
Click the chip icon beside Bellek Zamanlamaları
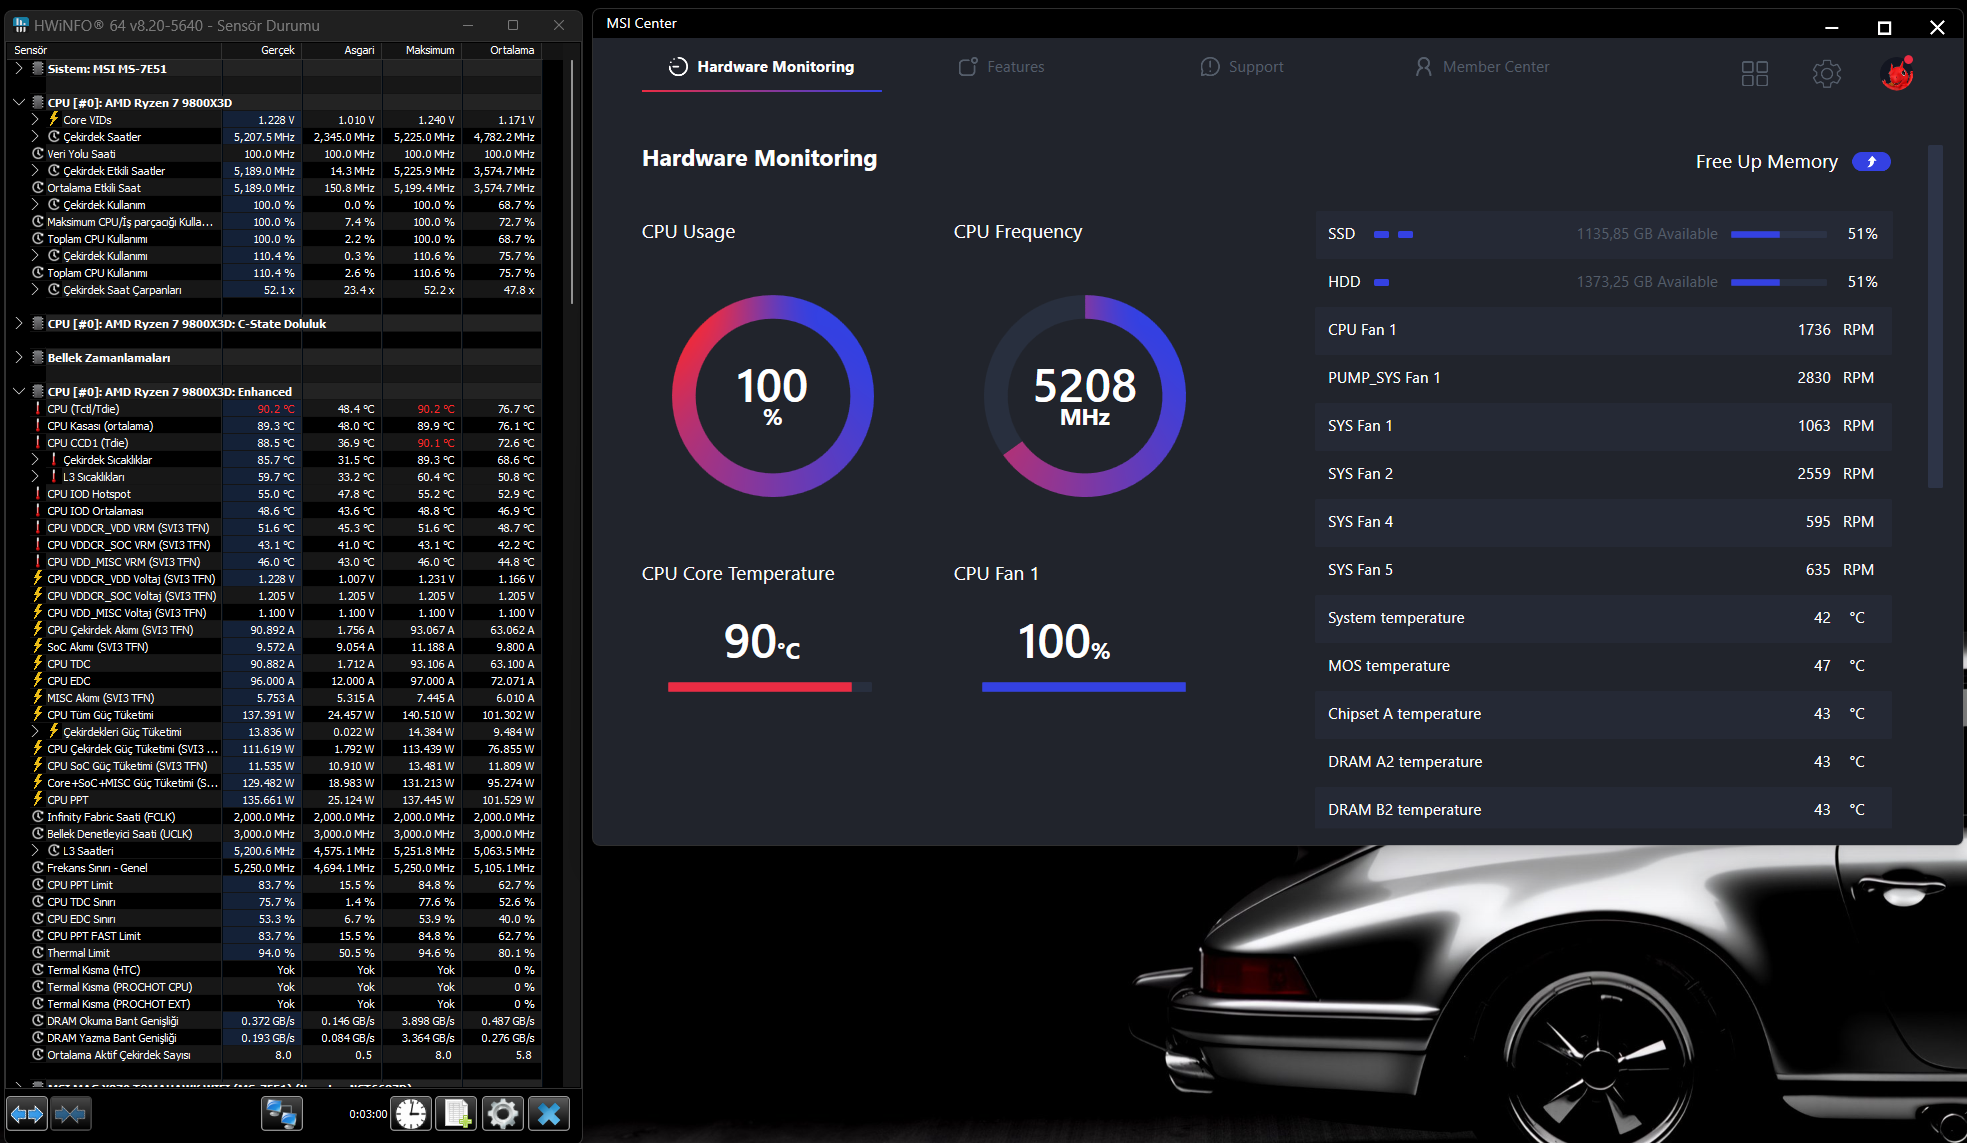coord(38,358)
